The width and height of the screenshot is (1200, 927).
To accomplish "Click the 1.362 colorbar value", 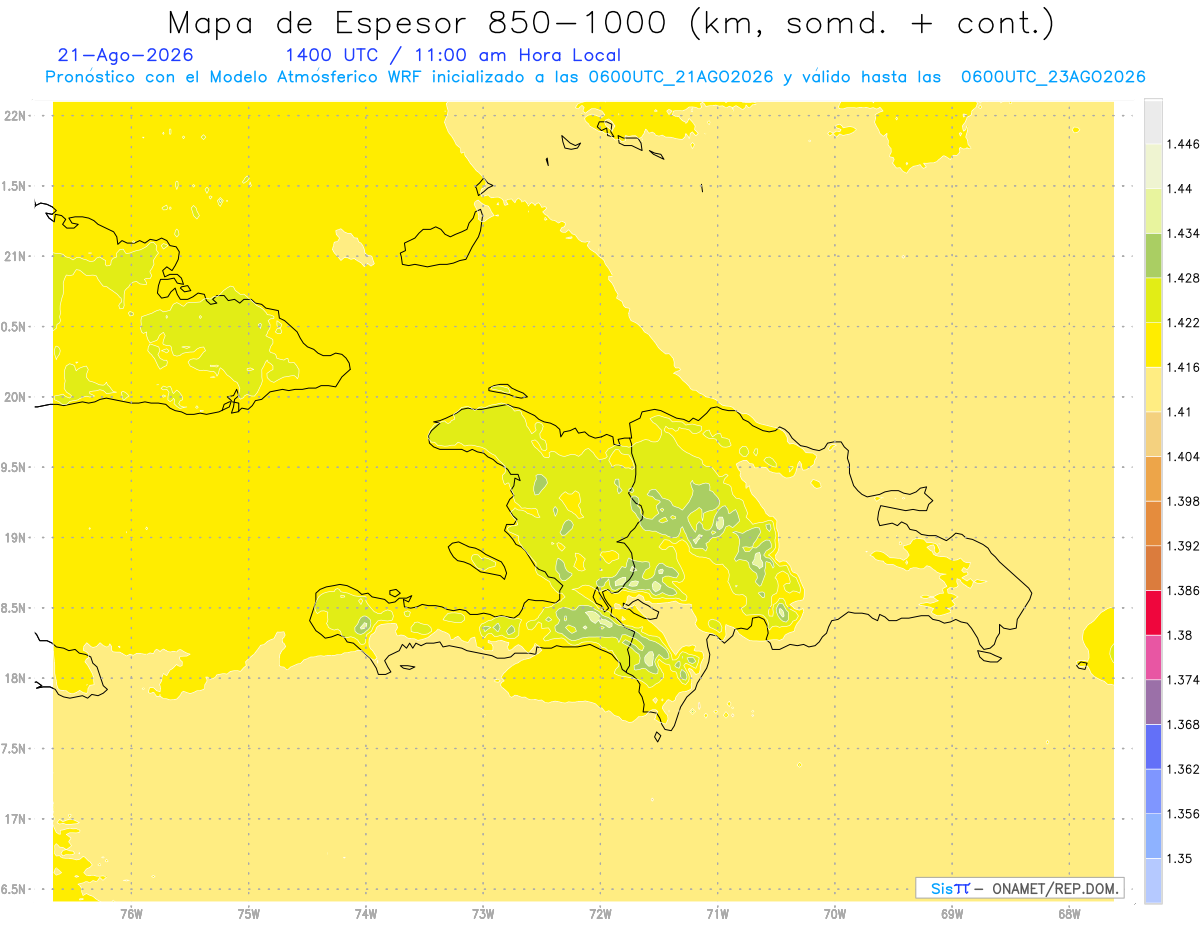I will point(1182,769).
